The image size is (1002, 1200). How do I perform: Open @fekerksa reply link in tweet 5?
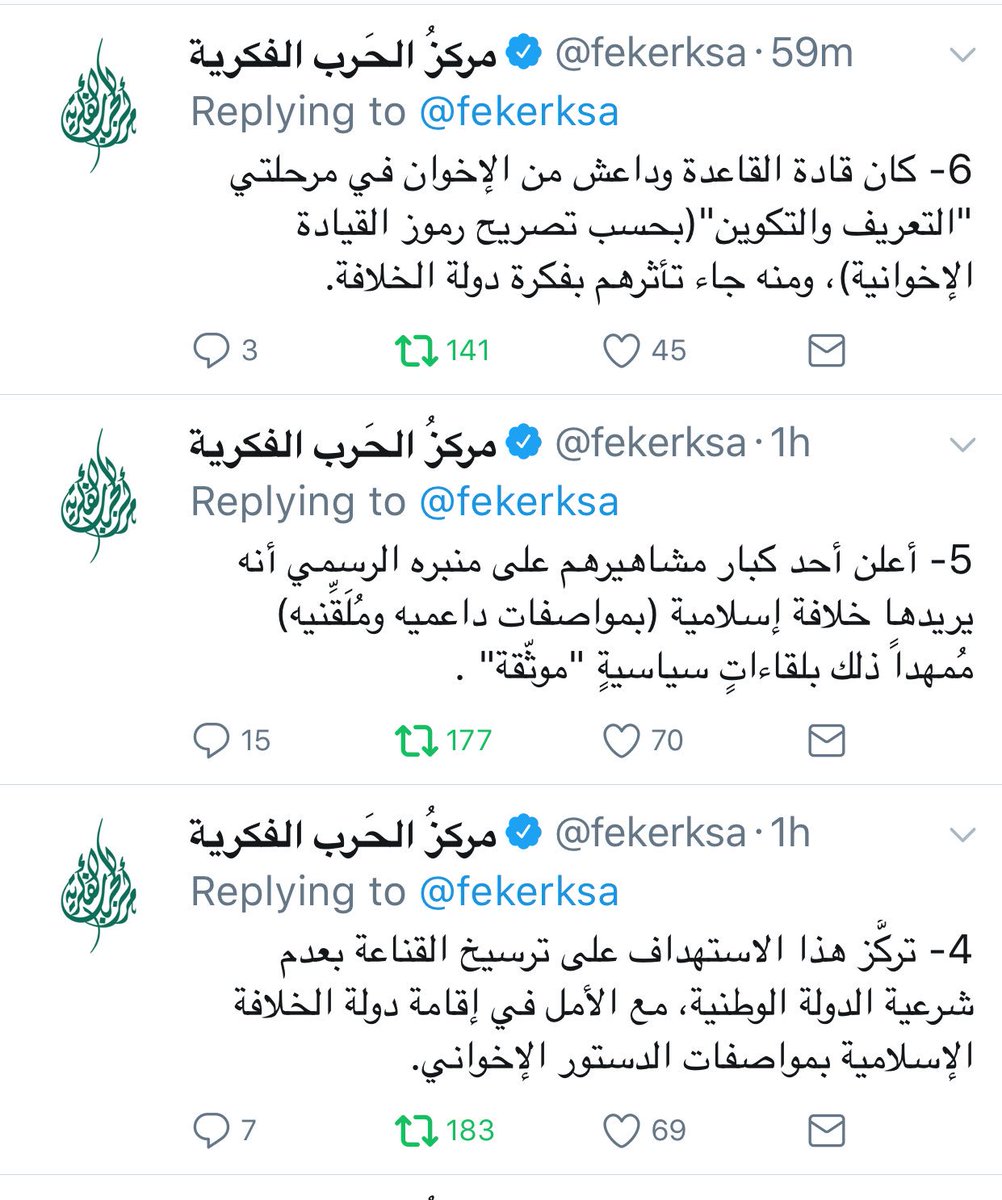519,502
